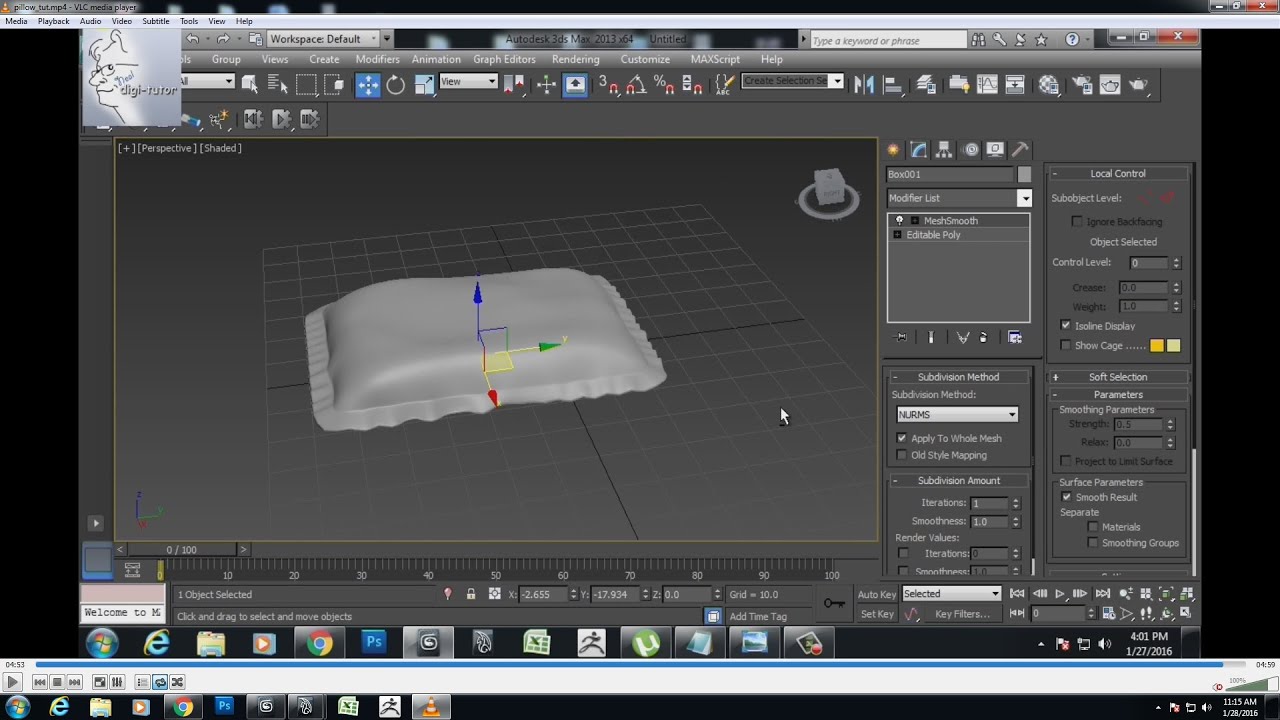Select the Select and Uniform Scale tool

tap(424, 86)
